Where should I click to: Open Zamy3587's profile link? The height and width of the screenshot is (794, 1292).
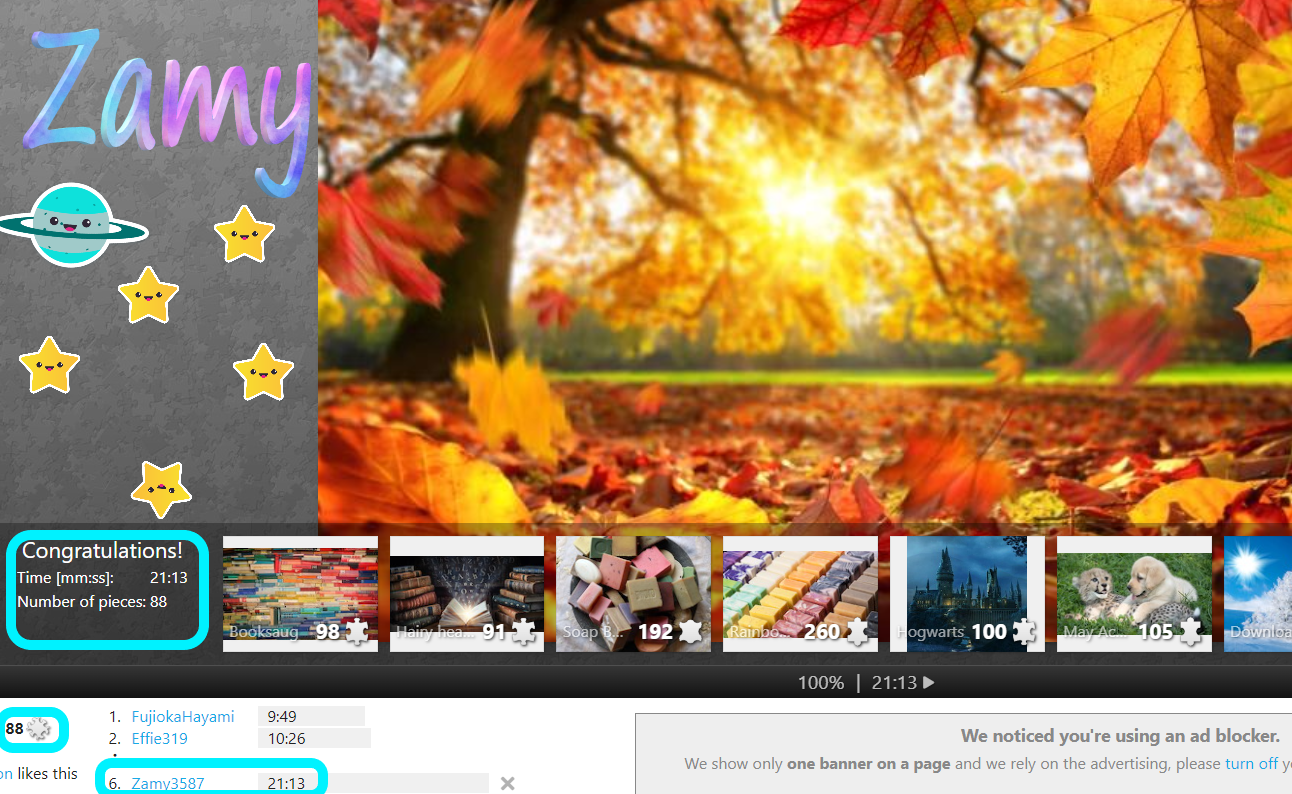coord(168,784)
